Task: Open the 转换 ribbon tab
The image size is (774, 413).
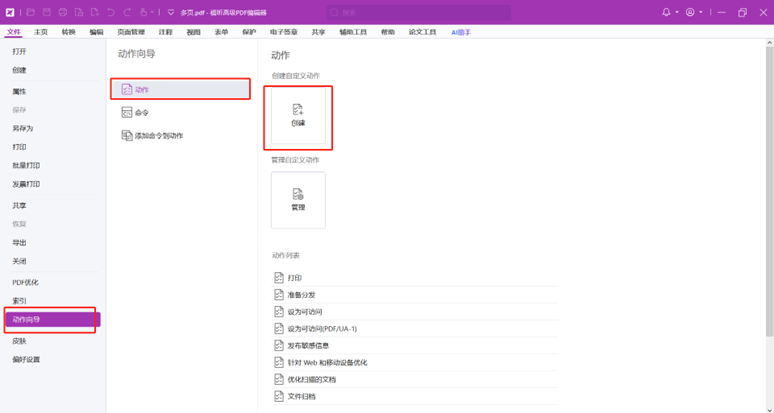Action: coord(69,32)
